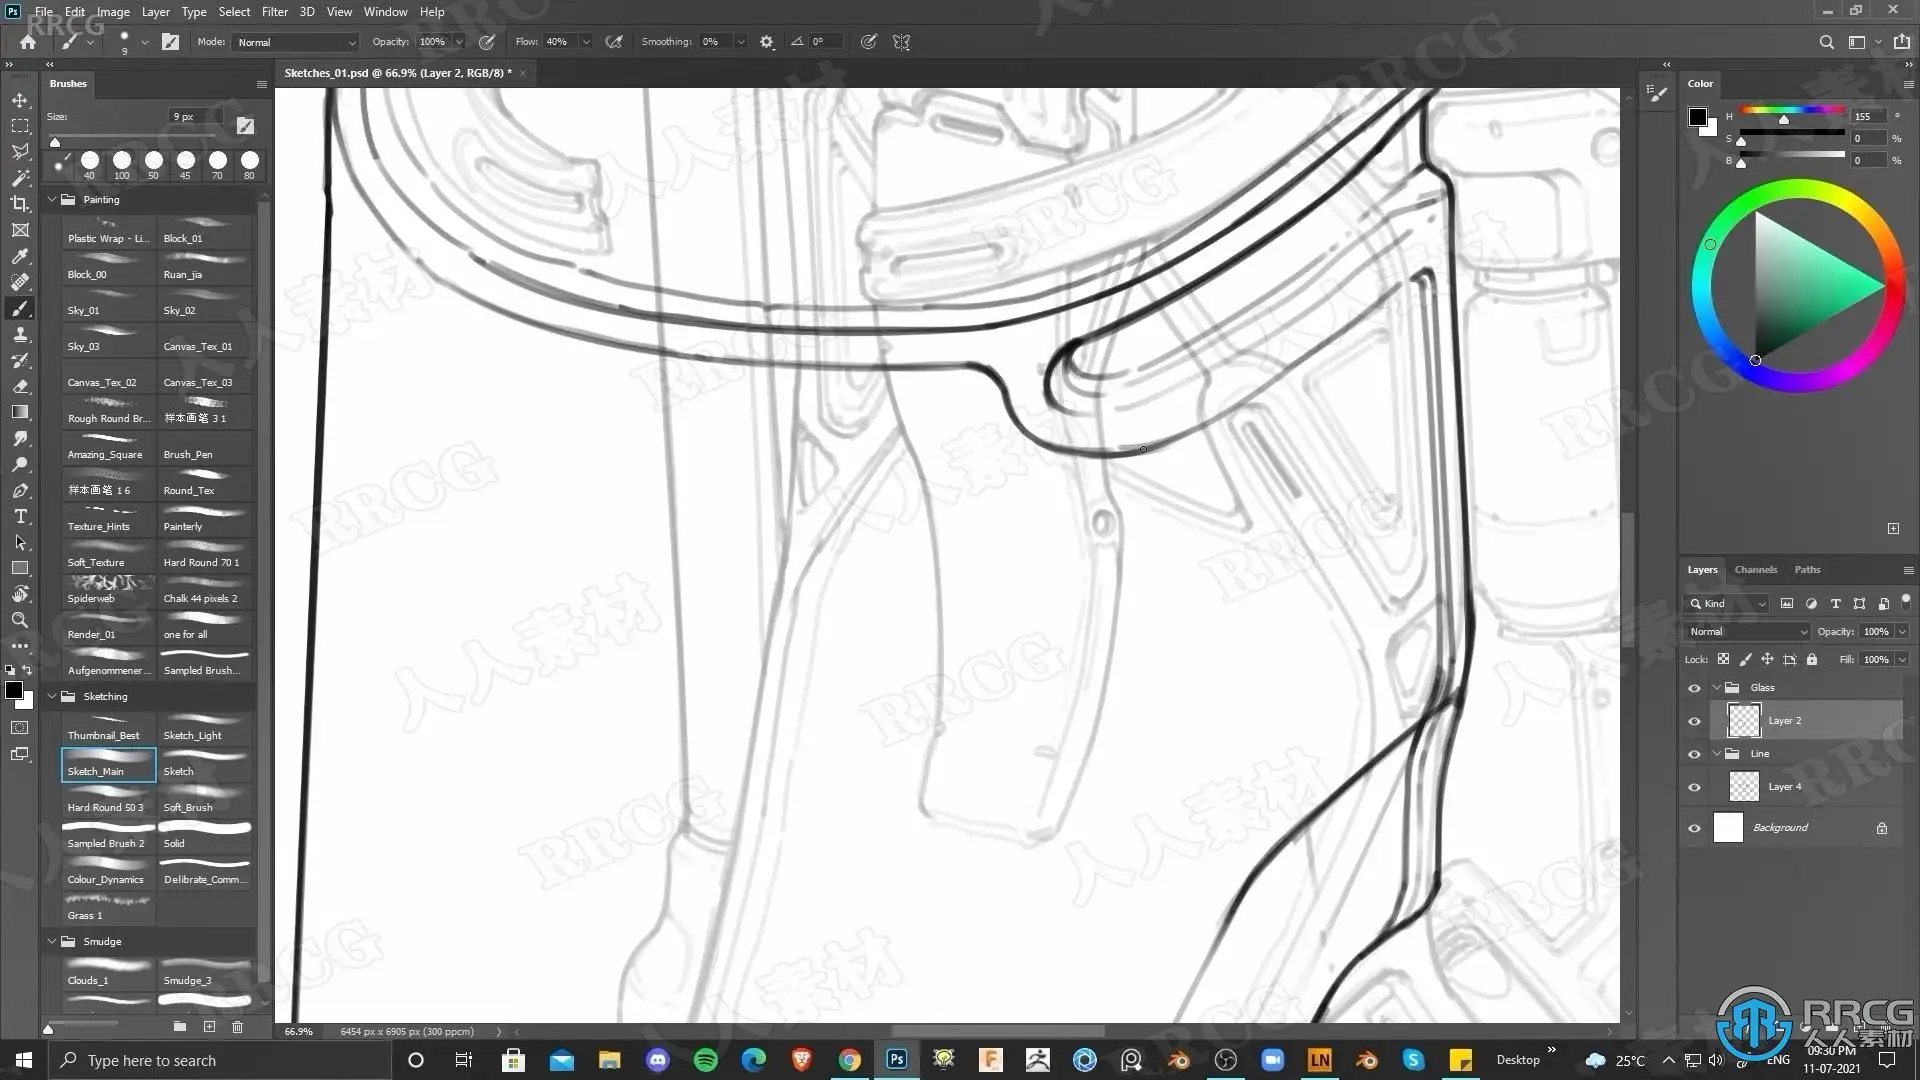The width and height of the screenshot is (1920, 1080).
Task: Switch to the Channels tab
Action: pyautogui.click(x=1755, y=570)
